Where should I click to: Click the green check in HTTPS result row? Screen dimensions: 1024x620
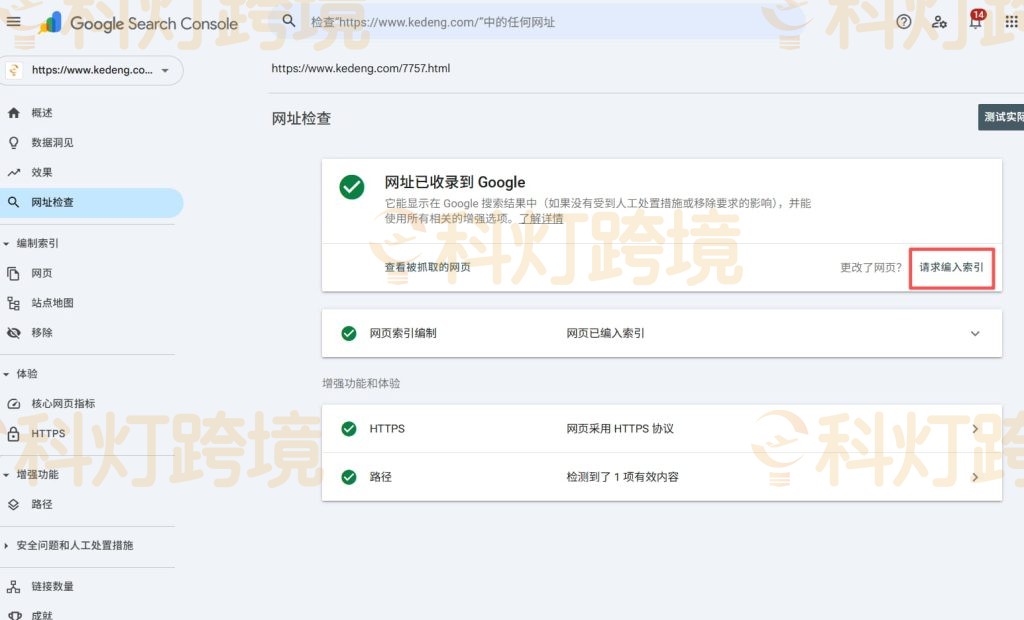349,429
